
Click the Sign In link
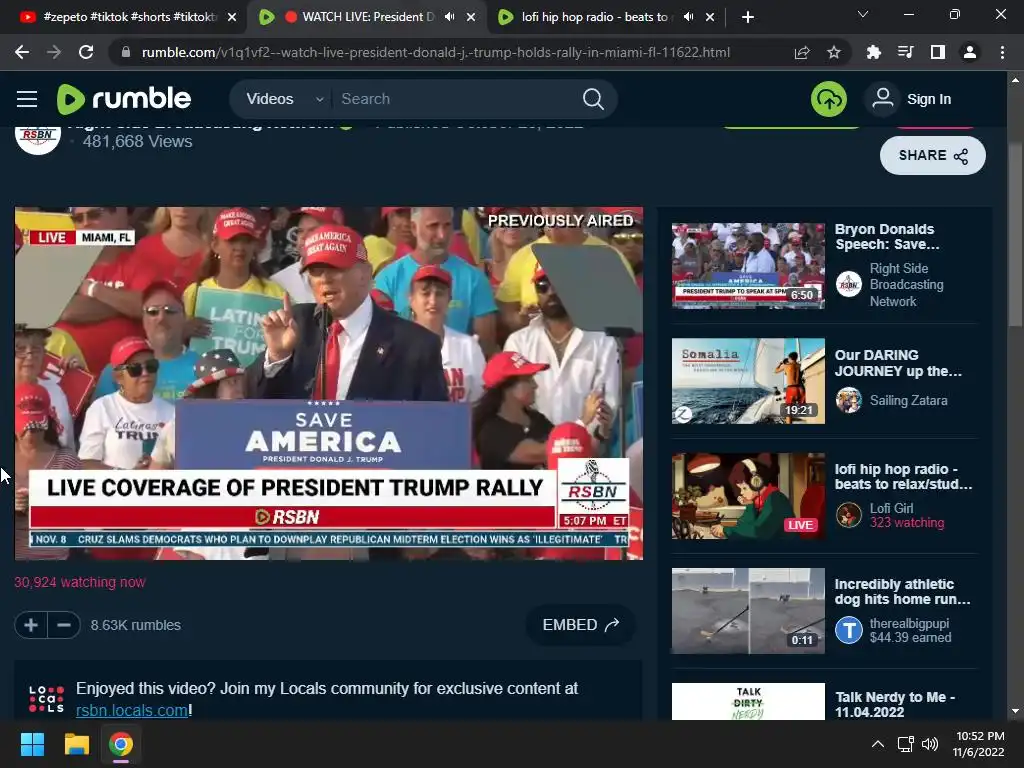929,99
